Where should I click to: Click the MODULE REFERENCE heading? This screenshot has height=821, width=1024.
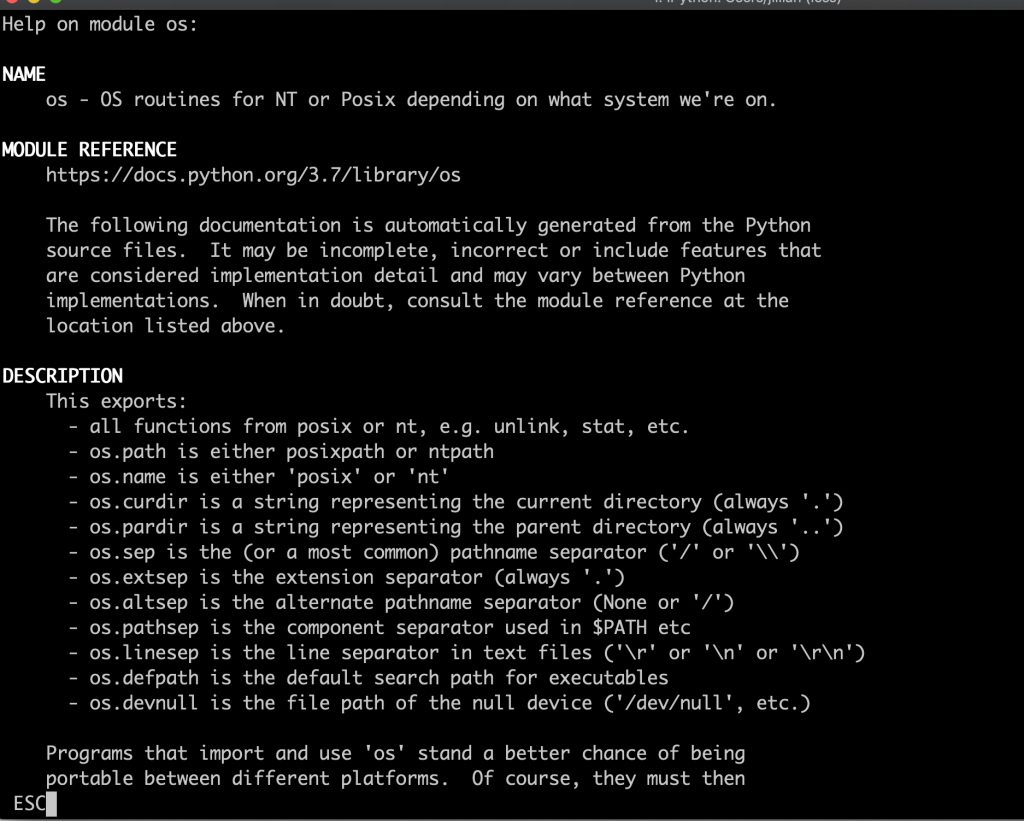pyautogui.click(x=89, y=150)
